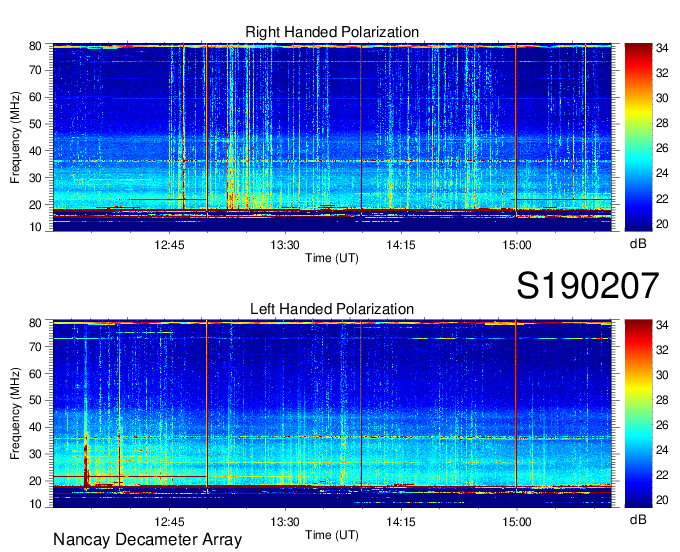Image resolution: width=680 pixels, height=552 pixels.
Task: Click the 50 MHz tick on right-handed plot
Action: click(x=35, y=124)
